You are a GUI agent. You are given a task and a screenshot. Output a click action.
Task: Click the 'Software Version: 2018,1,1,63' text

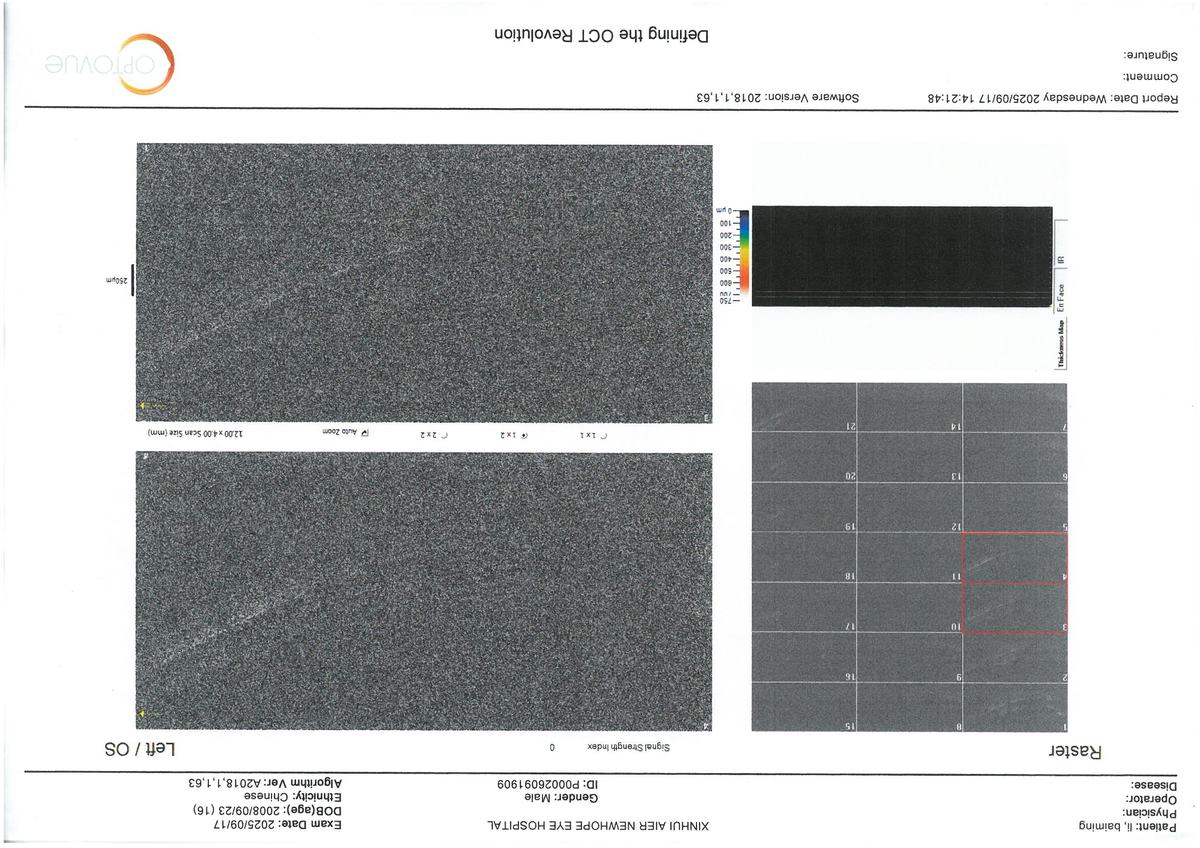779,98
